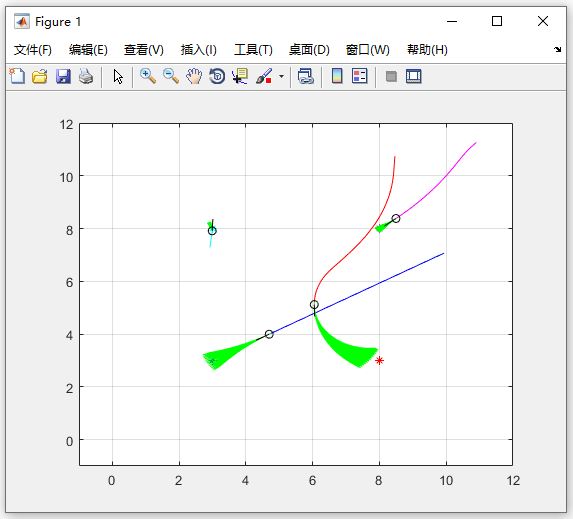Show plot tools and dock figure
The height and width of the screenshot is (519, 573).
[x=414, y=76]
